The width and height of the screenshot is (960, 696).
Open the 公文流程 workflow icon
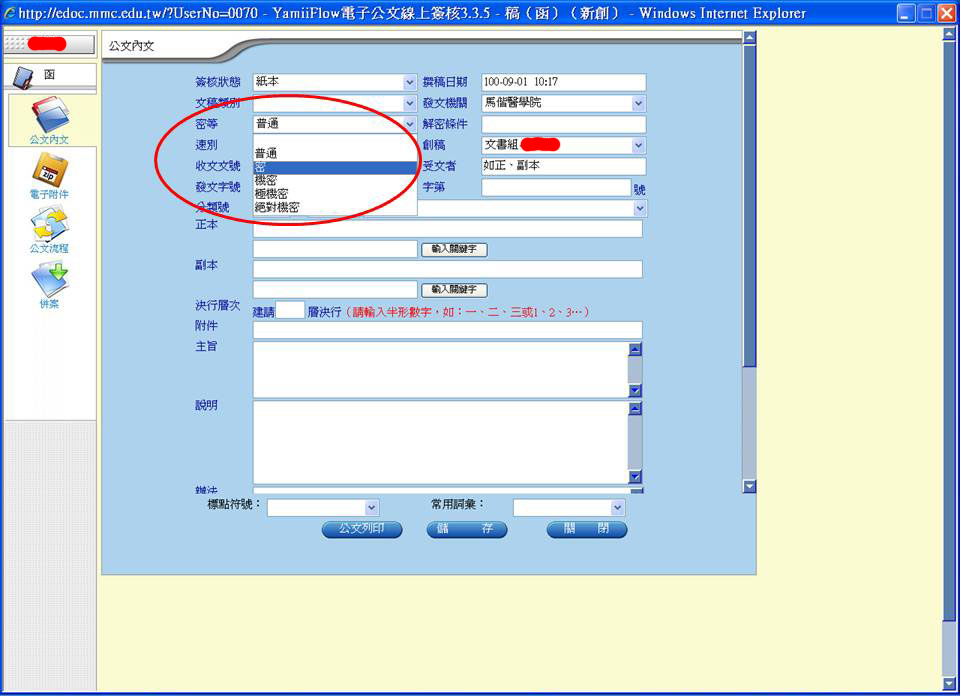pyautogui.click(x=50, y=224)
